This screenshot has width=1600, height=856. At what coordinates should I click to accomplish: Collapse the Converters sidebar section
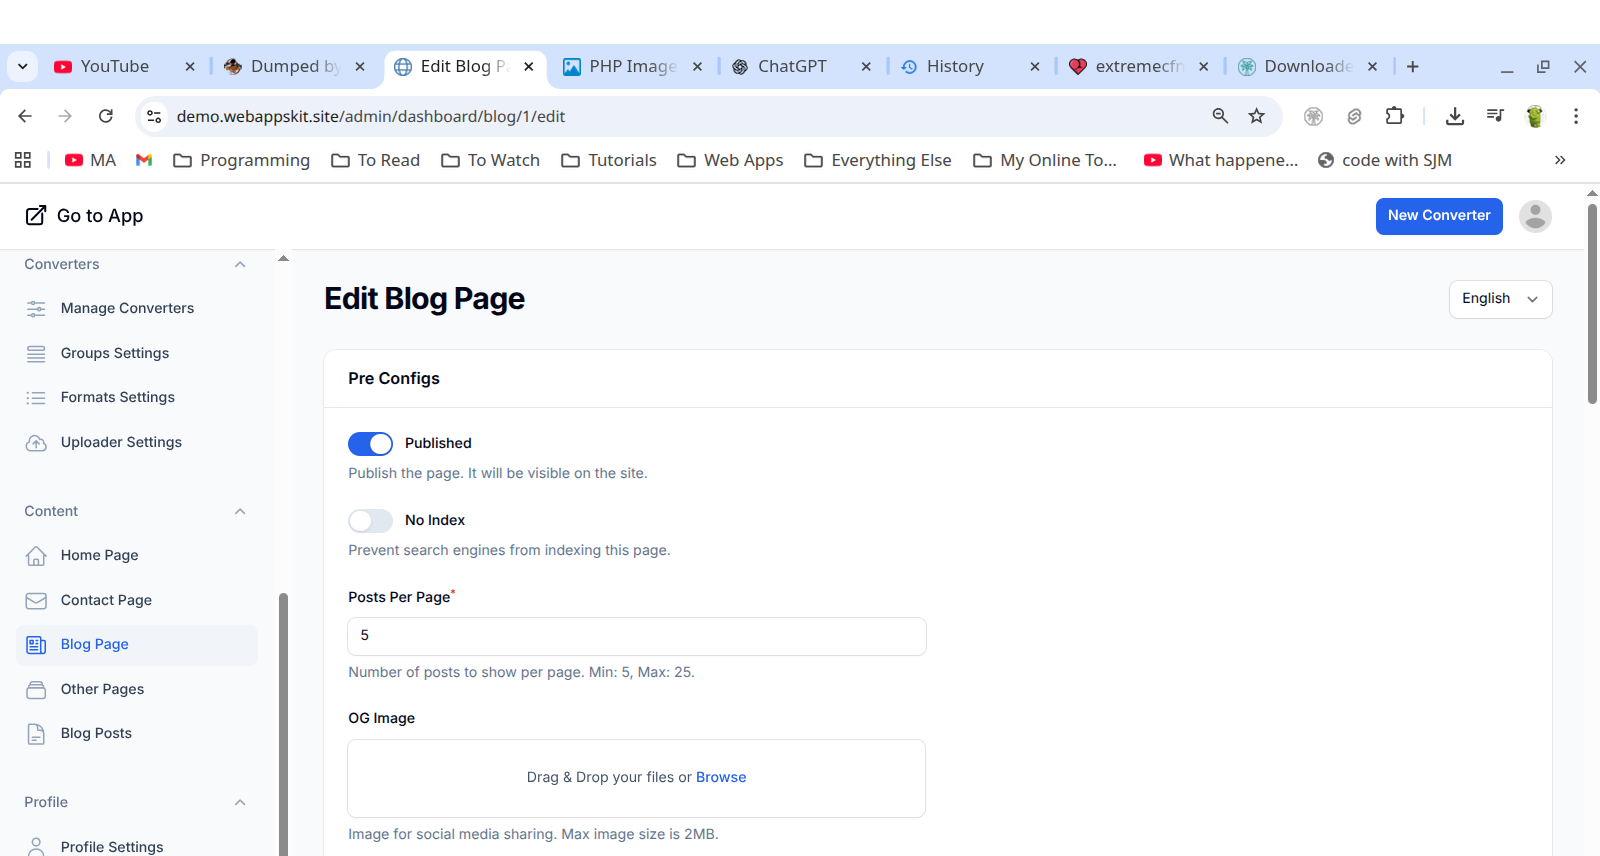(240, 265)
